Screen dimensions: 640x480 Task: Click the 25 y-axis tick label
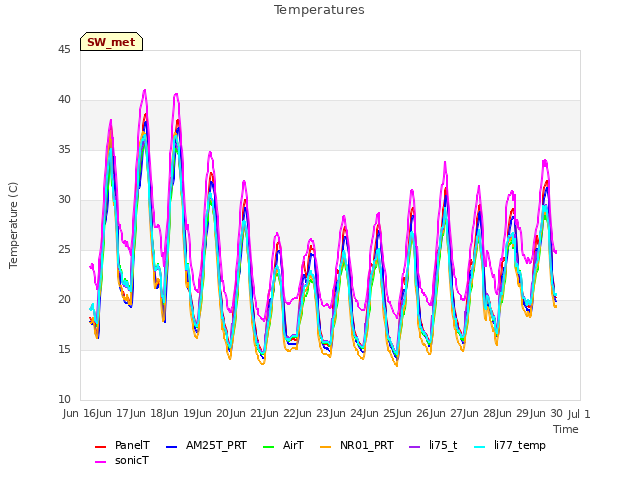[x=64, y=249]
